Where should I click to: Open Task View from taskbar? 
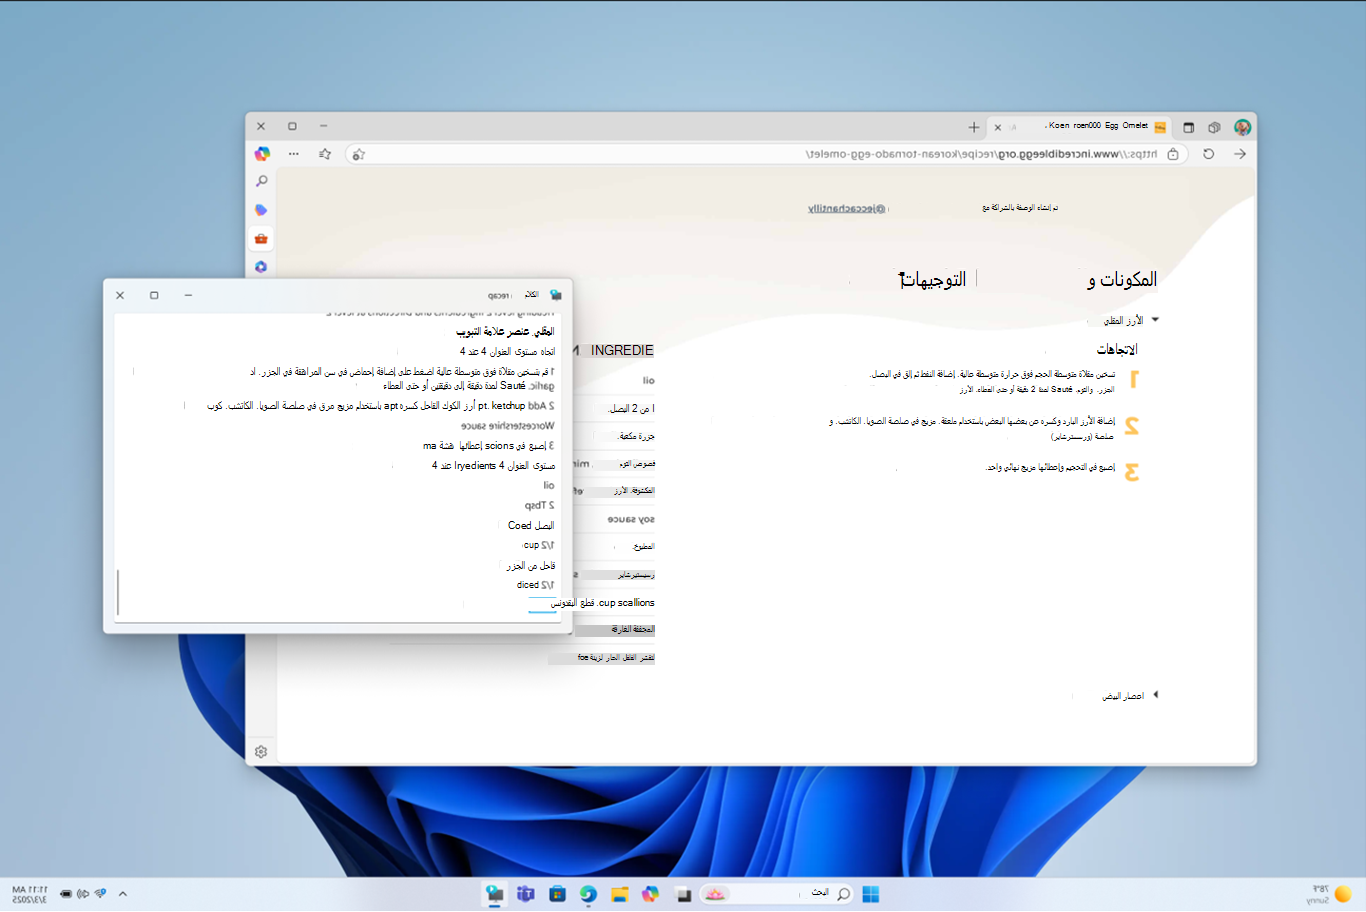tap(684, 894)
